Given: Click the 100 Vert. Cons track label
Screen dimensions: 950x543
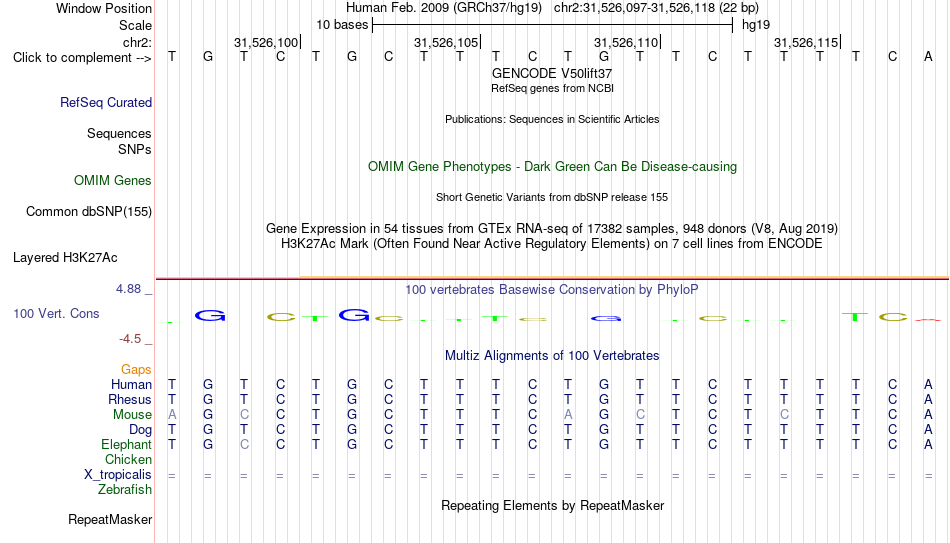Looking at the screenshot, I should [x=56, y=313].
